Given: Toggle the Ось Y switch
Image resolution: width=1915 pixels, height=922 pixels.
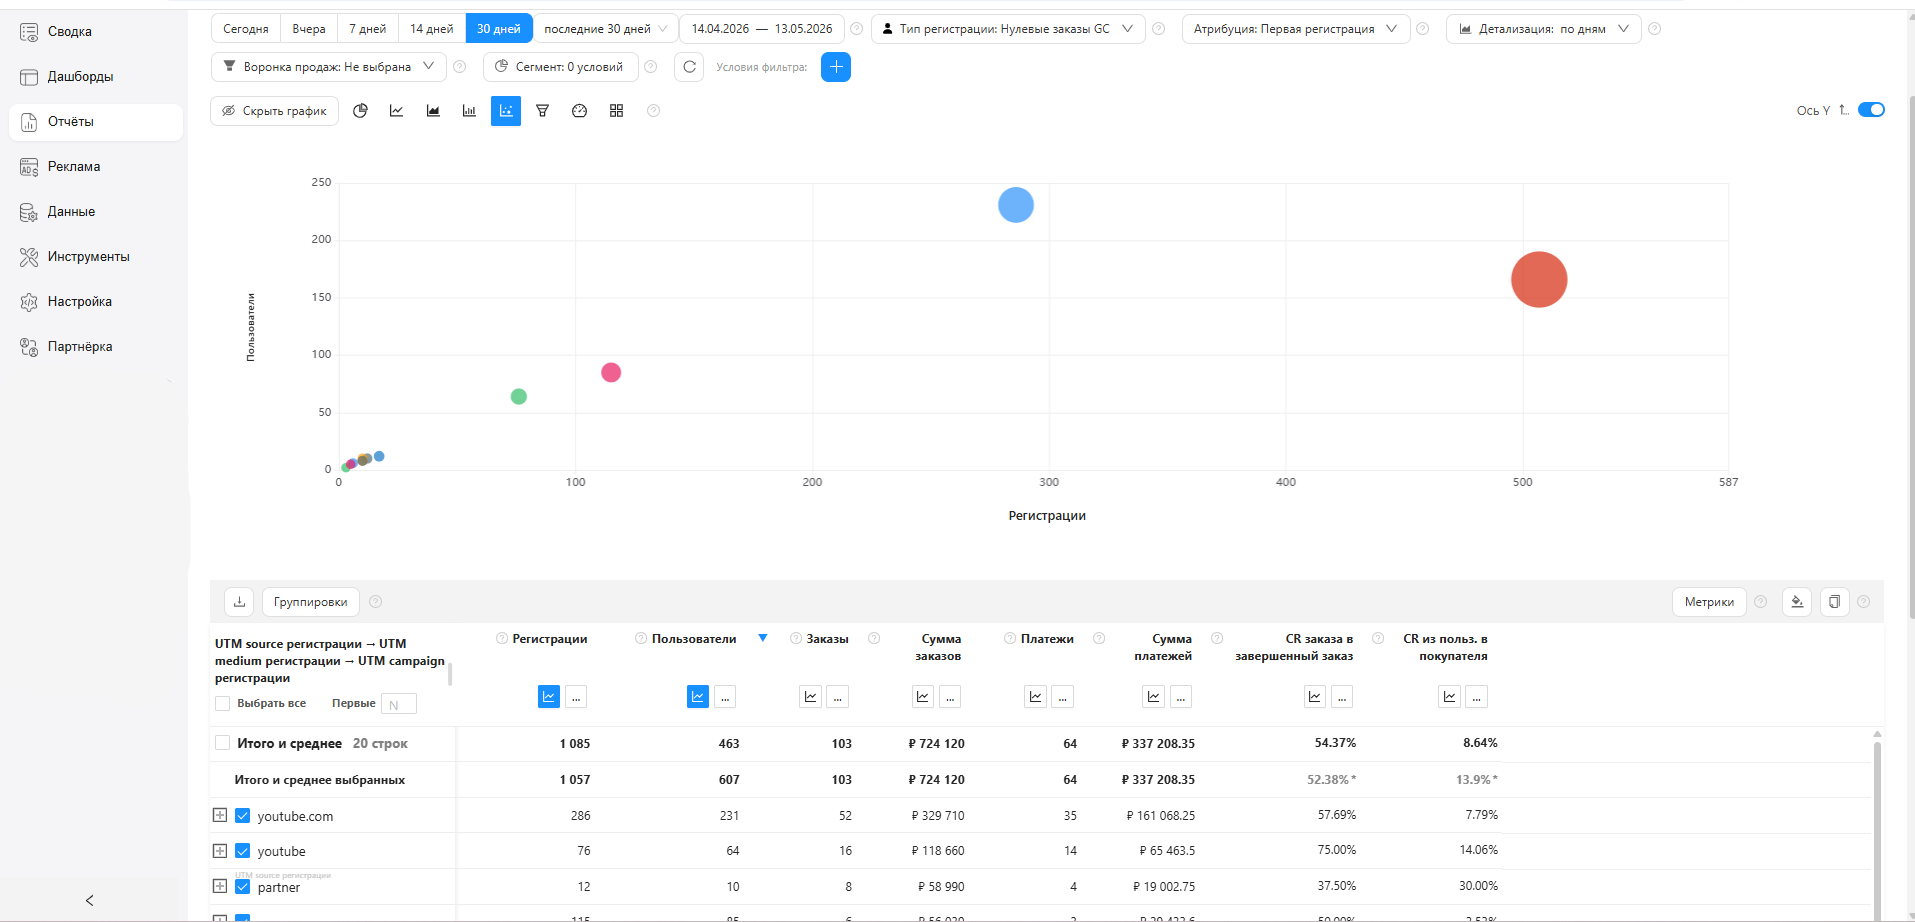Looking at the screenshot, I should (x=1871, y=110).
